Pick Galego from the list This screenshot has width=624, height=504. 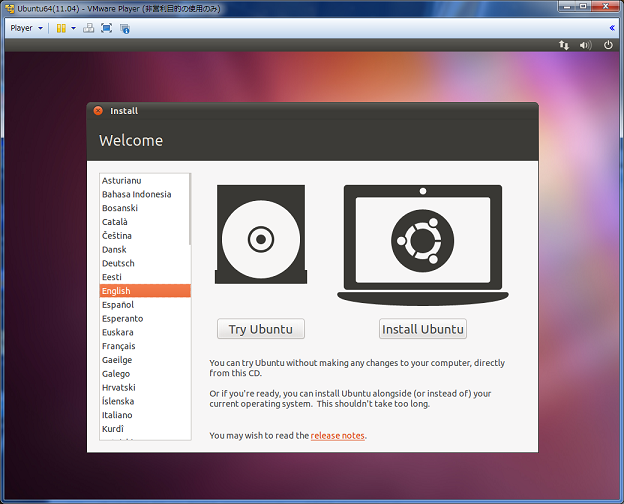(x=145, y=373)
